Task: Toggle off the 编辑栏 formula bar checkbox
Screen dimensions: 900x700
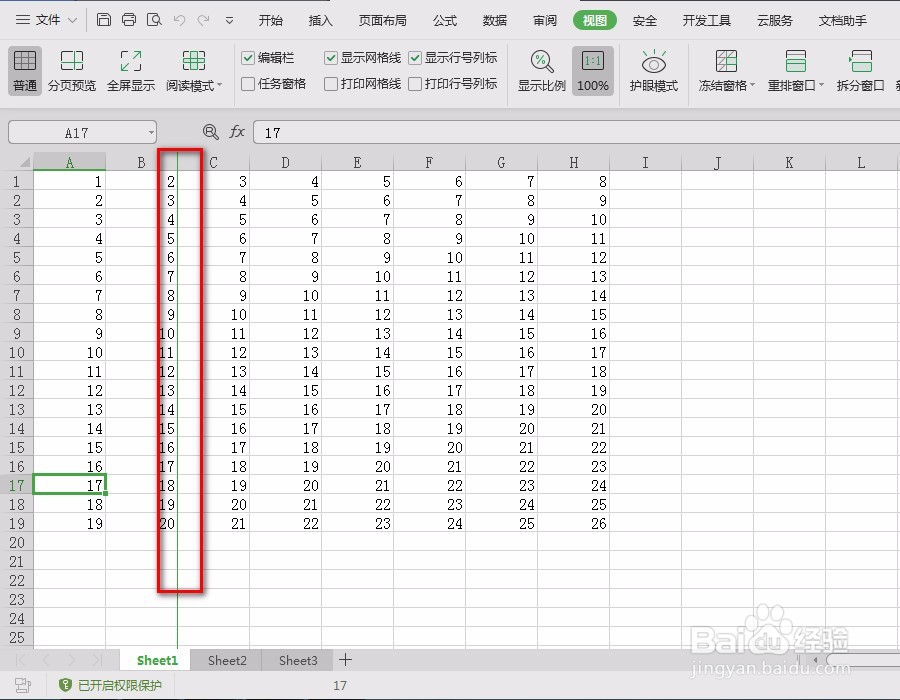Action: click(249, 57)
